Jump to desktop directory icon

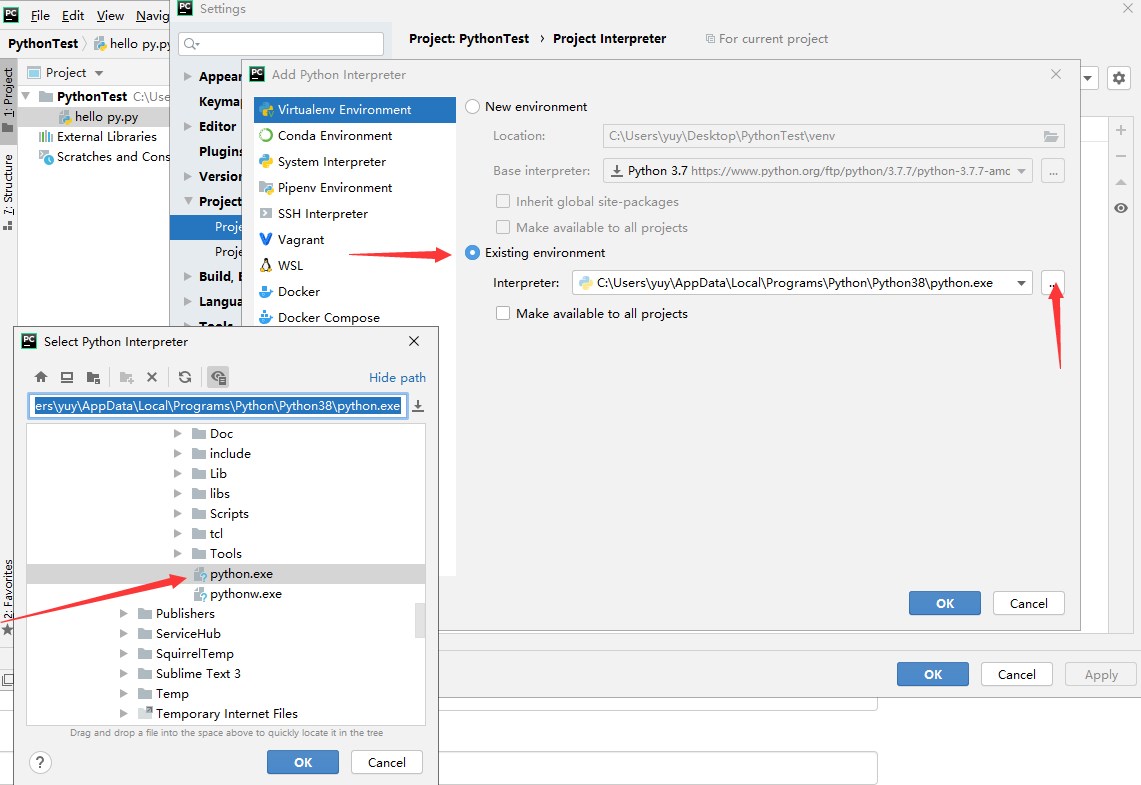pos(66,377)
